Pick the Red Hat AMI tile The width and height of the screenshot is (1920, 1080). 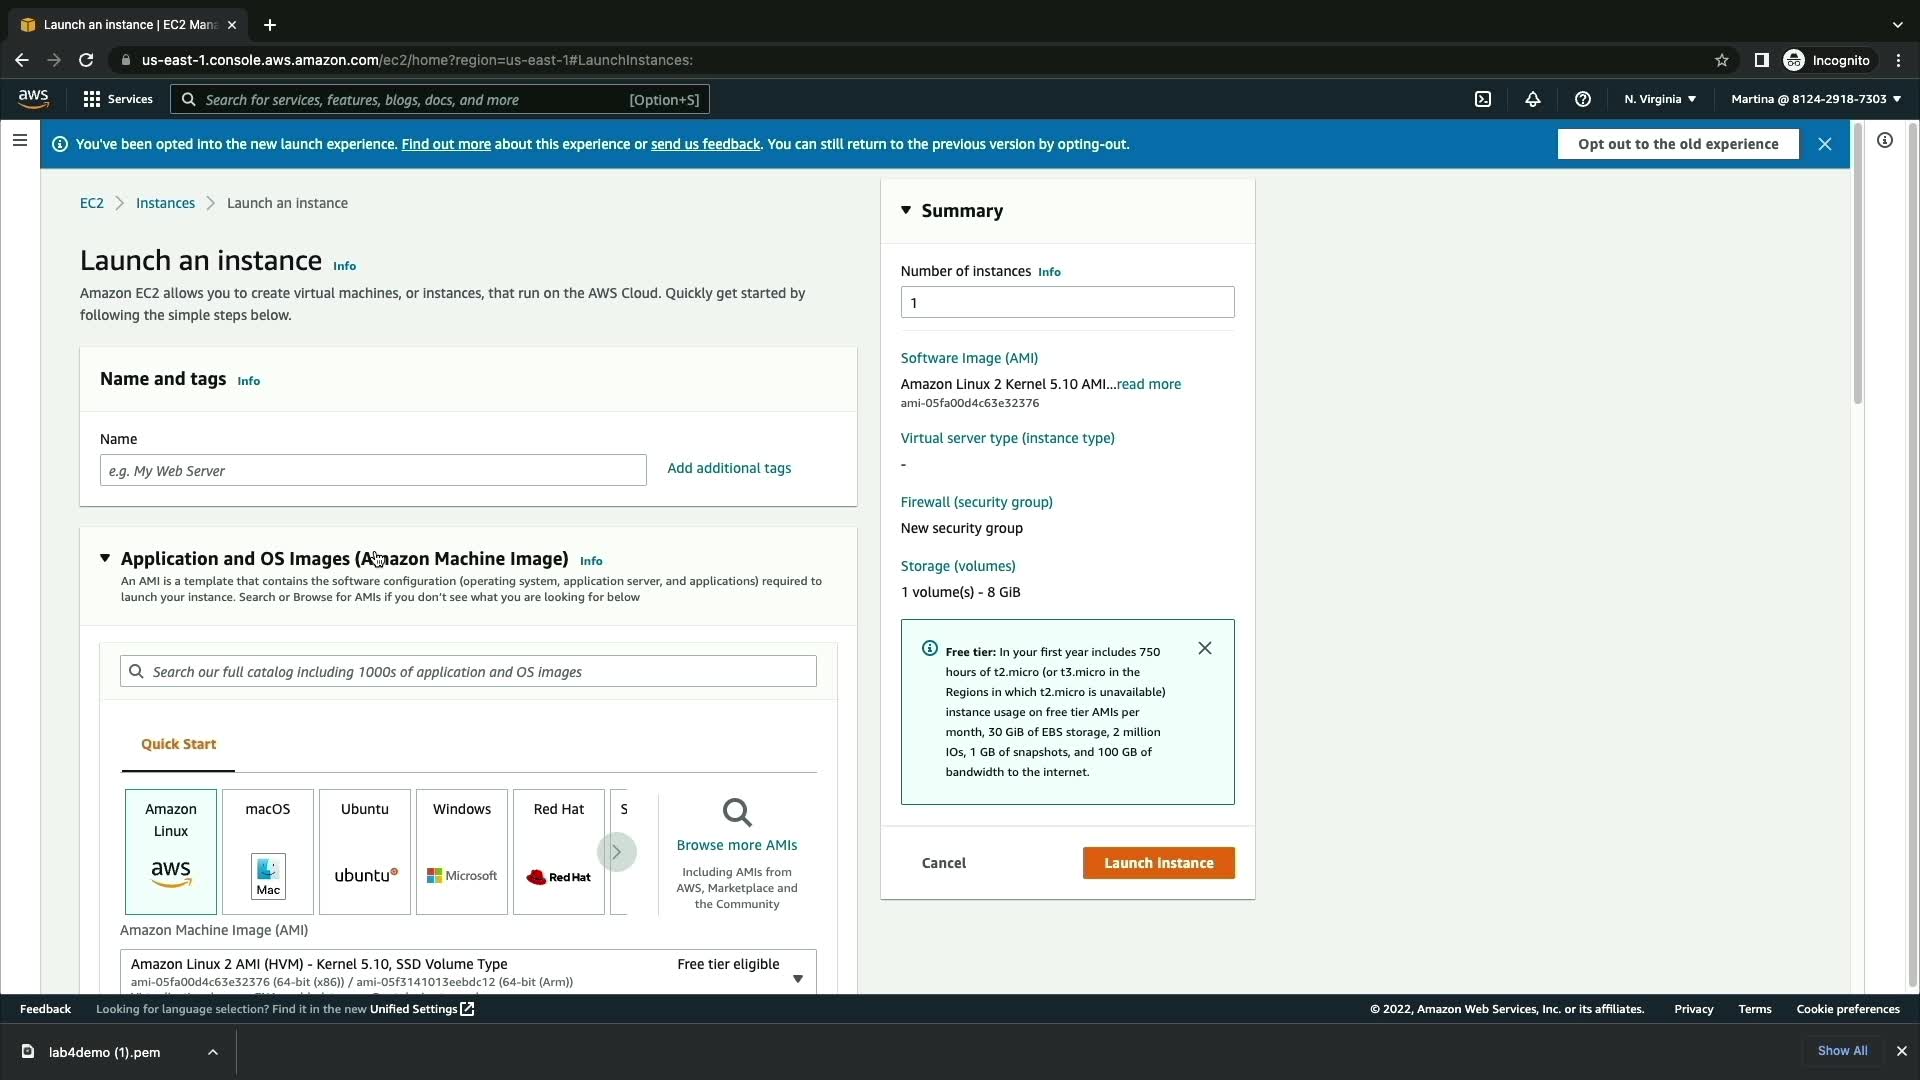tap(558, 851)
